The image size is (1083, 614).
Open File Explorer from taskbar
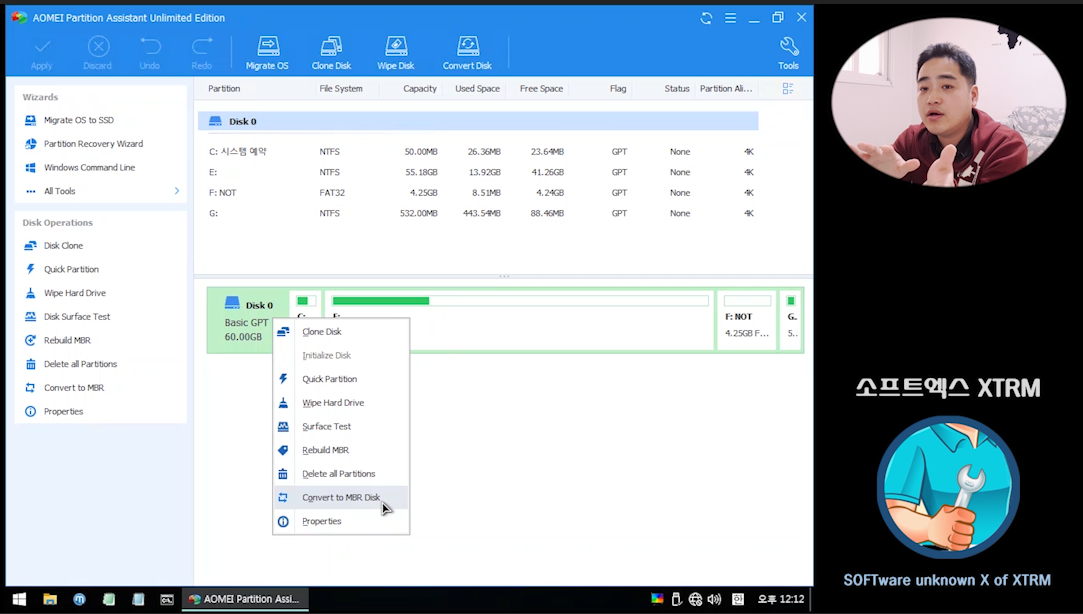tap(50, 599)
